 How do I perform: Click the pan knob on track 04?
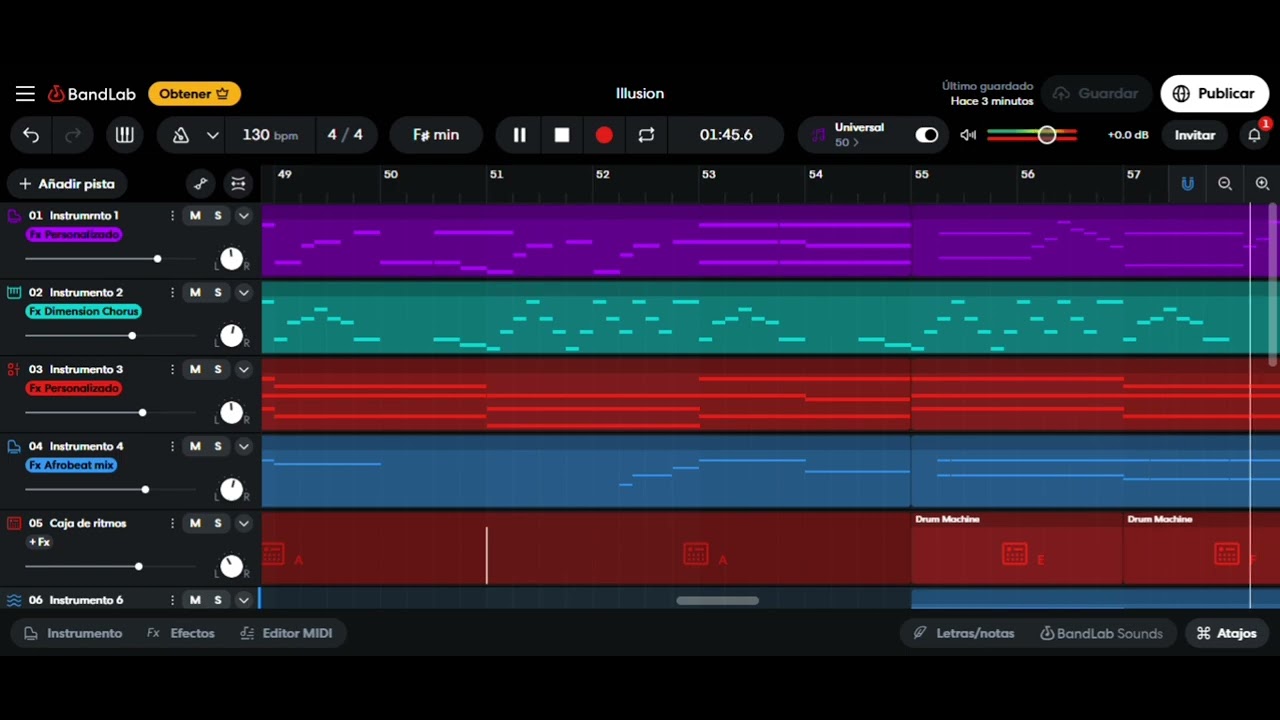pyautogui.click(x=231, y=490)
